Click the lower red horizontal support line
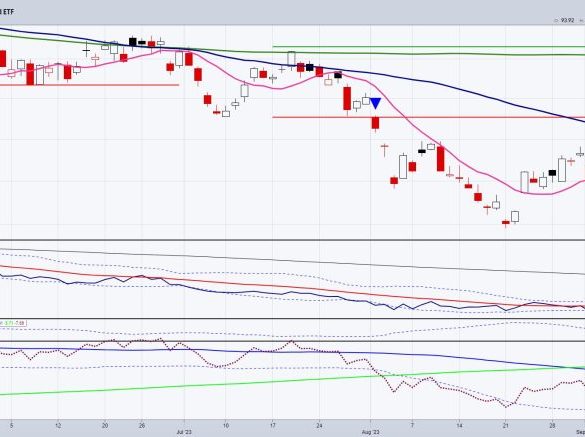585x437 pixels. pos(429,117)
